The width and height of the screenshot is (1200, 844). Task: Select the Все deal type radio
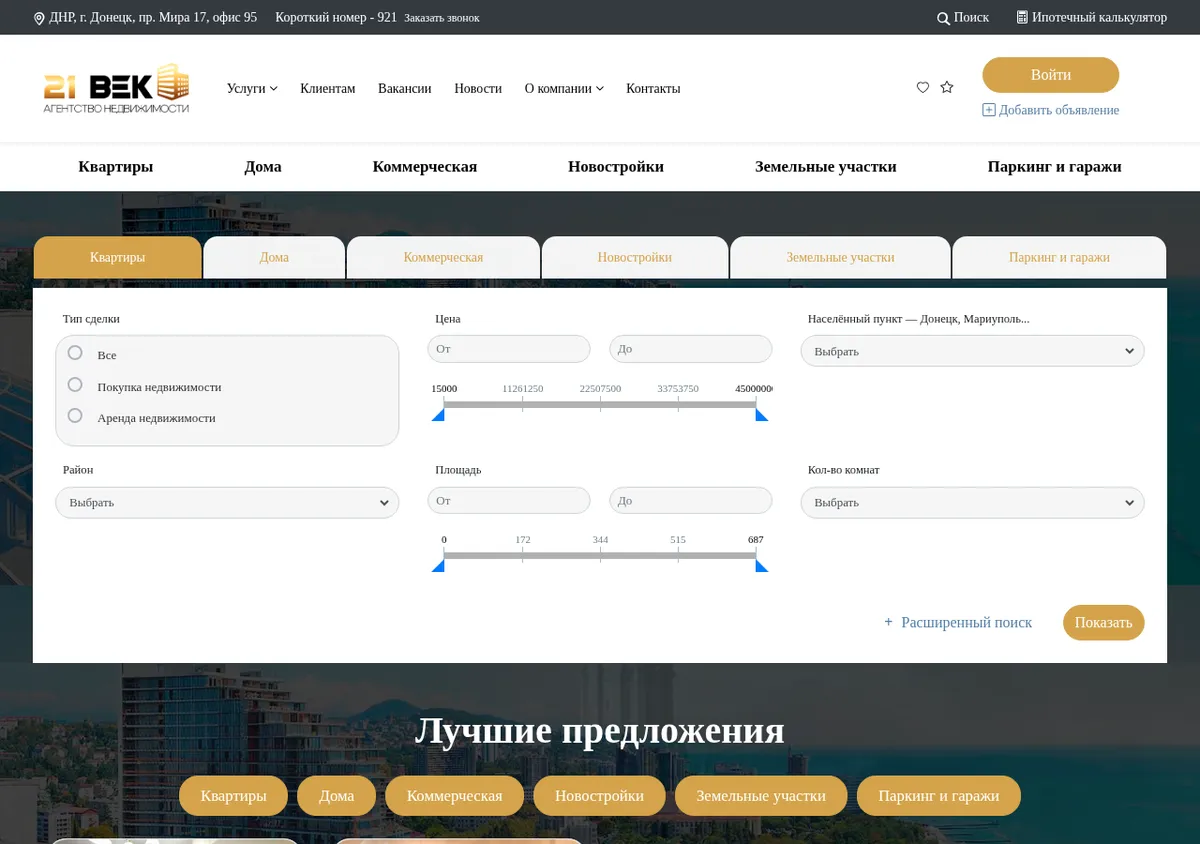[x=75, y=353]
